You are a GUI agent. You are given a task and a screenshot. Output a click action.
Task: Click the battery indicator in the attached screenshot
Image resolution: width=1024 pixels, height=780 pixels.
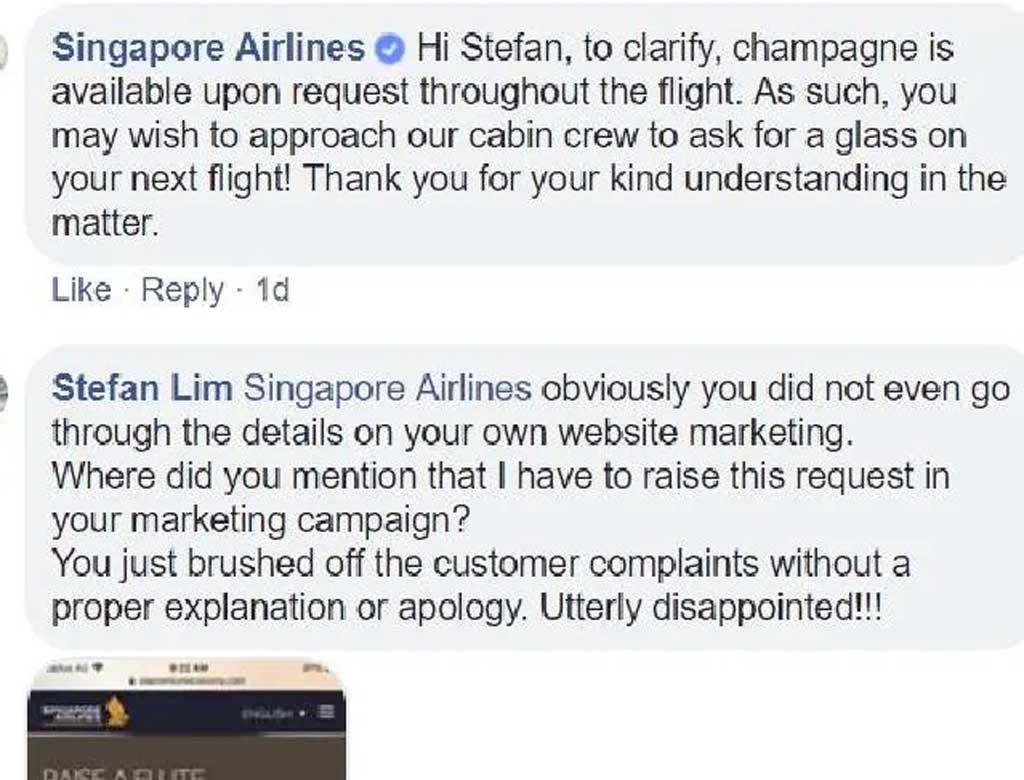point(315,668)
